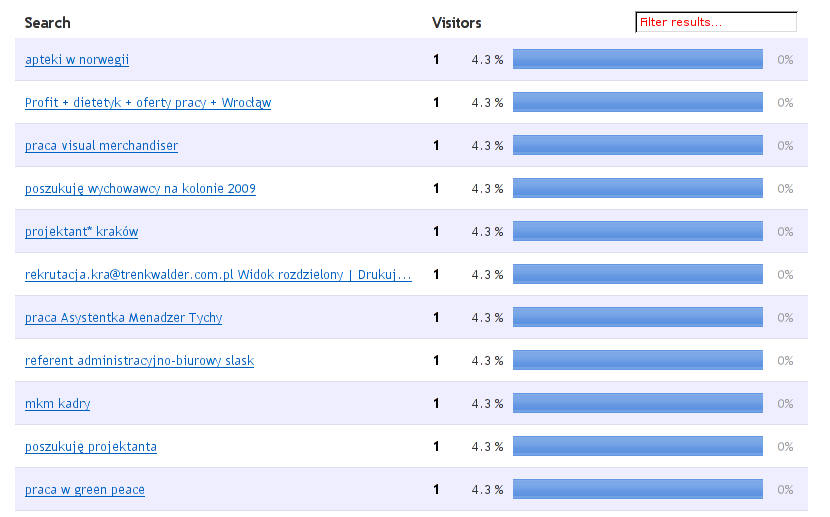Viewport: 830px width, 517px height.
Task: Click the blue bar for 'apteki w norwegii'
Action: pos(637,60)
